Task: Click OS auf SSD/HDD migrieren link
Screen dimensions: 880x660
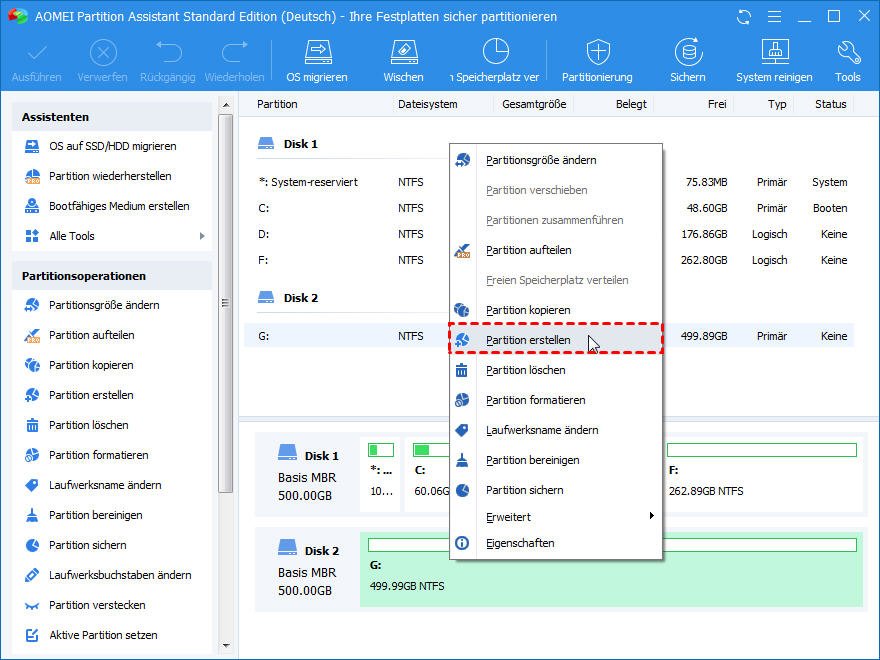Action: [x=112, y=146]
